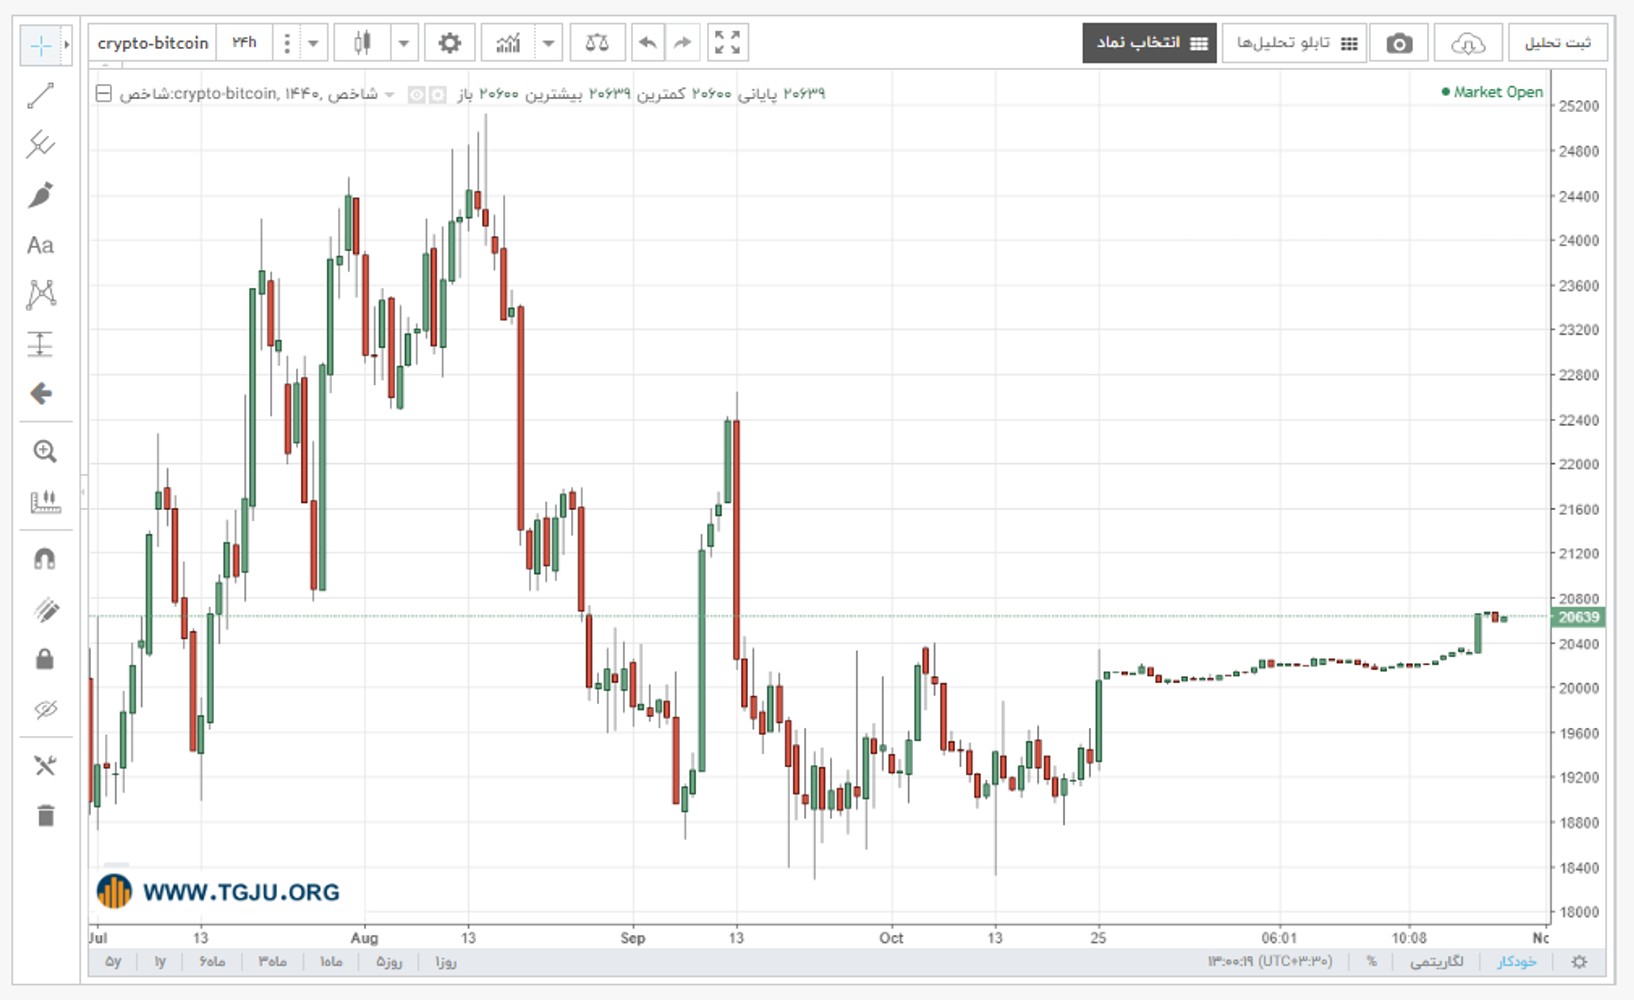Choose the Aa text annotation tool
1634x1000 pixels.
coord(41,245)
